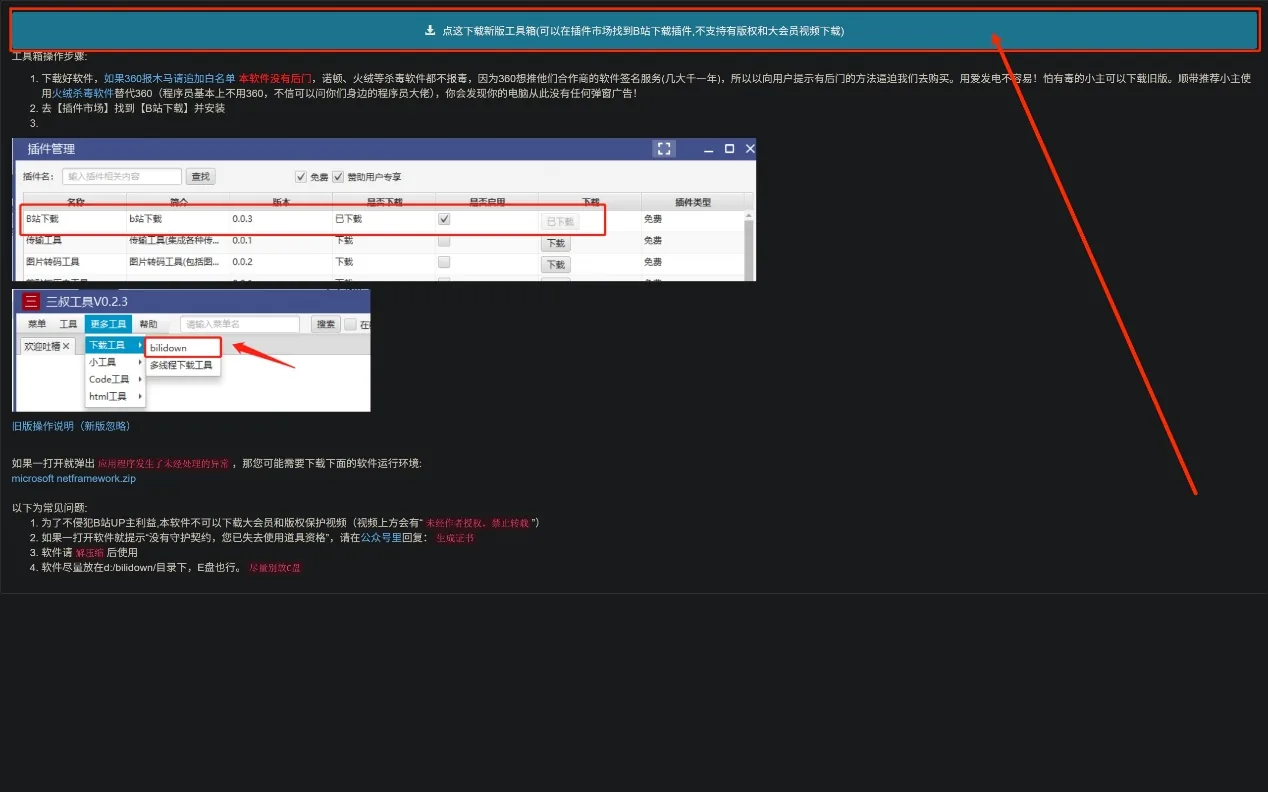Open the 如果360报木马请追加白名单 link
This screenshot has height=792, width=1268.
(170, 78)
